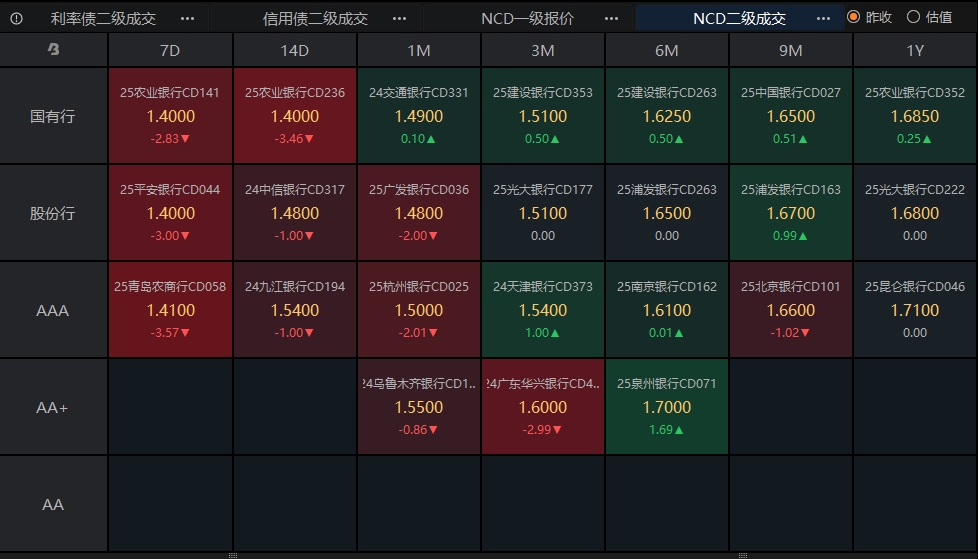978x559 pixels.
Task: Switch to the 信用债二级成交 tab
Action: tap(315, 19)
